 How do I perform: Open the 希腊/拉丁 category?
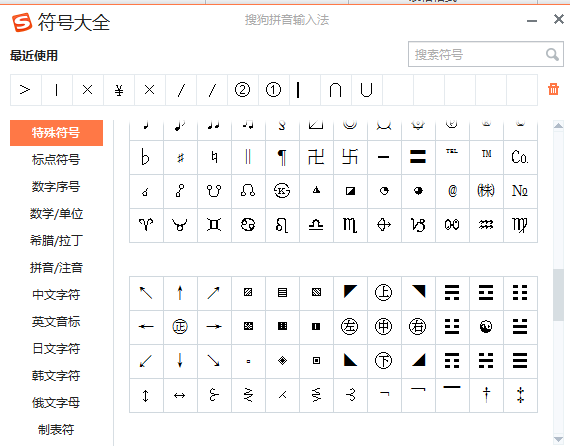[x=56, y=241]
